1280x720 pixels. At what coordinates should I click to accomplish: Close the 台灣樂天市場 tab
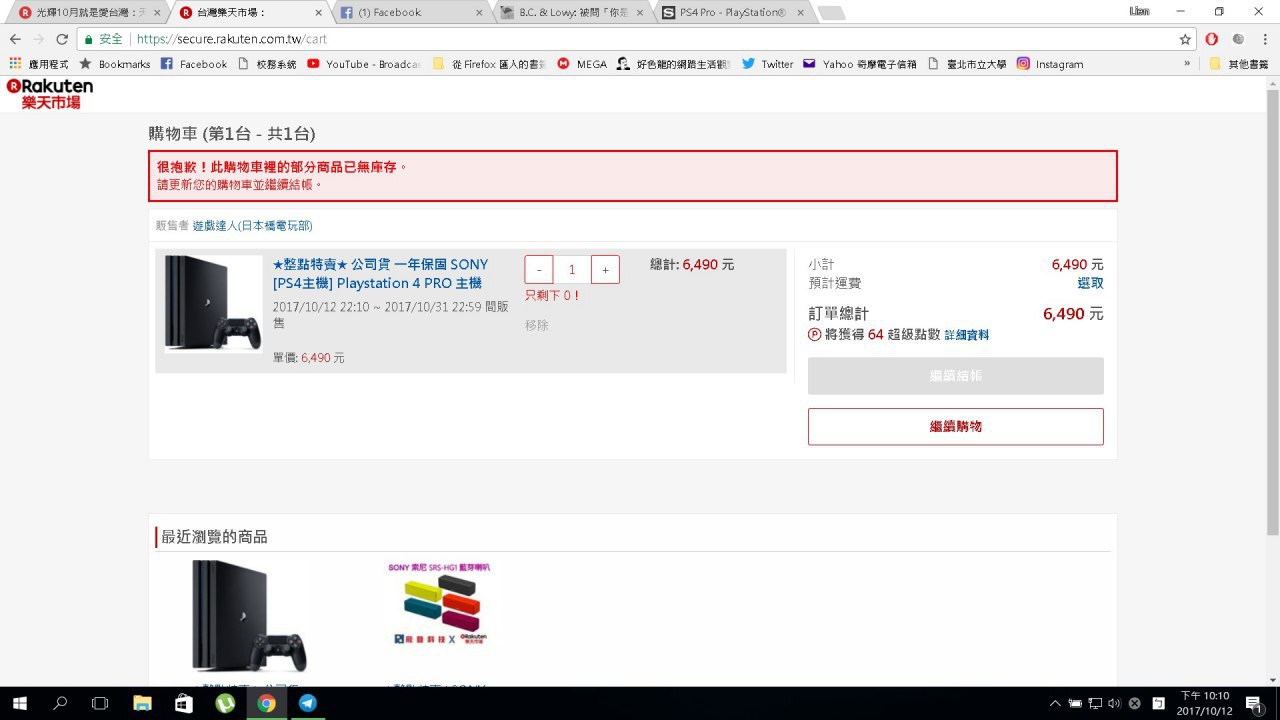[318, 13]
